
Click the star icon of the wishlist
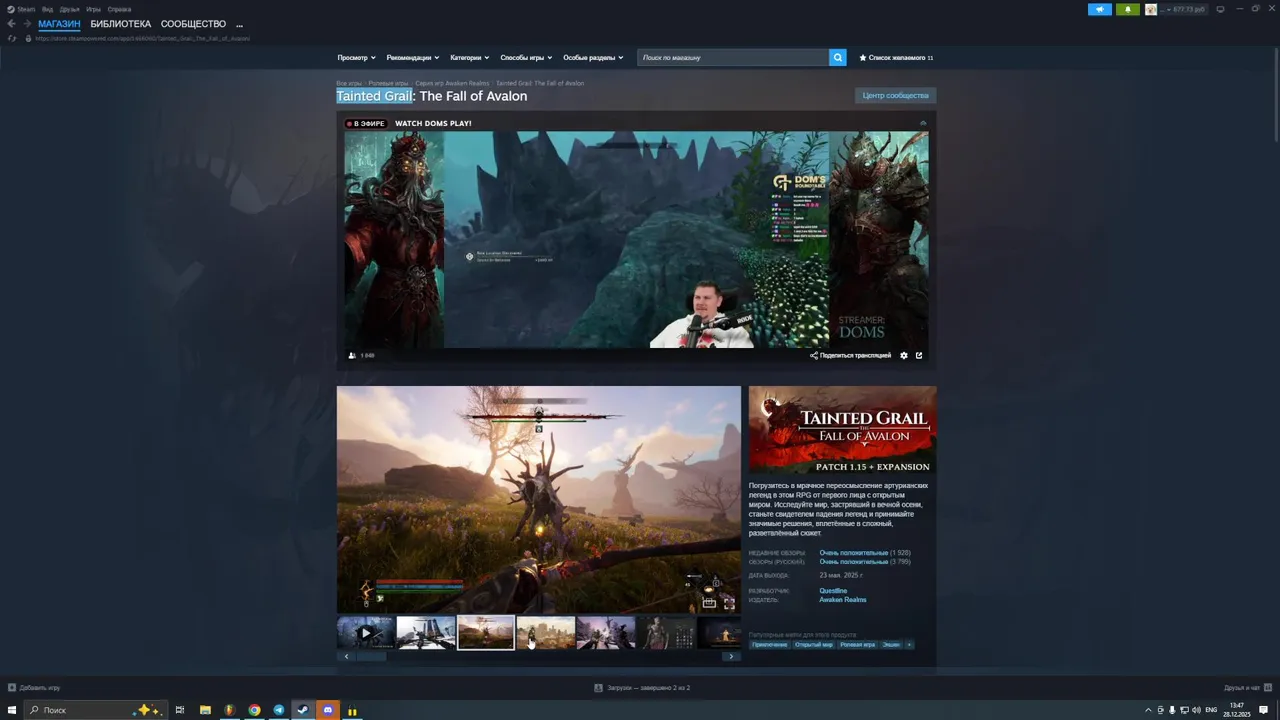pyautogui.click(x=863, y=58)
